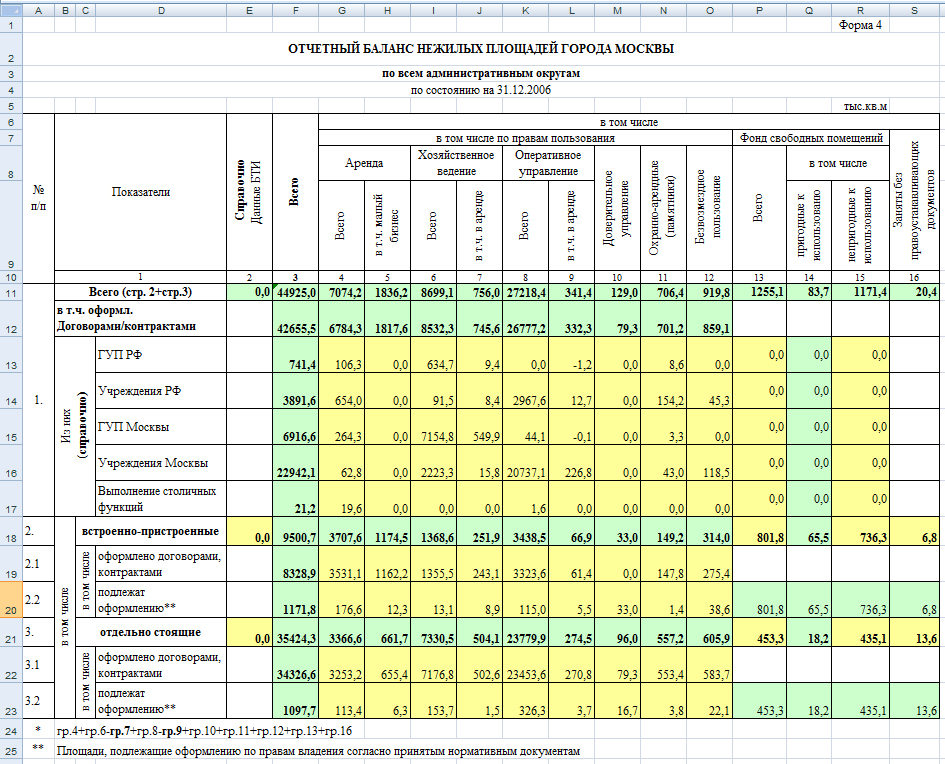The image size is (945, 764).
Task: Click the 'Форма 4' cell
Action: click(860, 25)
